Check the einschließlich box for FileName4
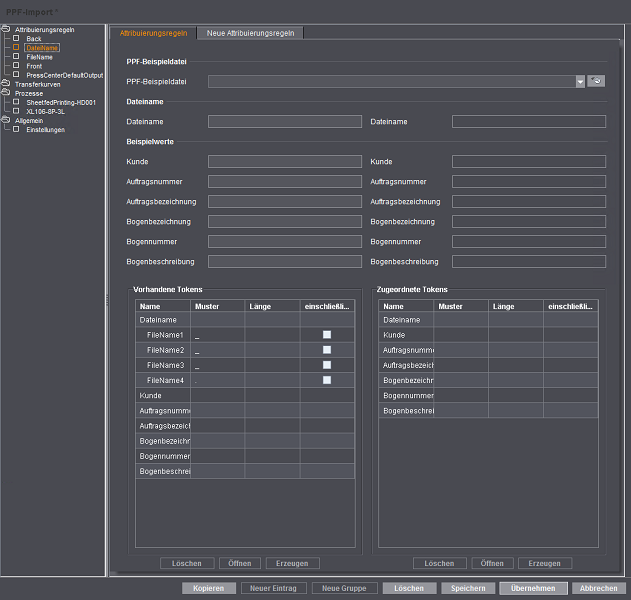The width and height of the screenshot is (631, 600). [326, 380]
